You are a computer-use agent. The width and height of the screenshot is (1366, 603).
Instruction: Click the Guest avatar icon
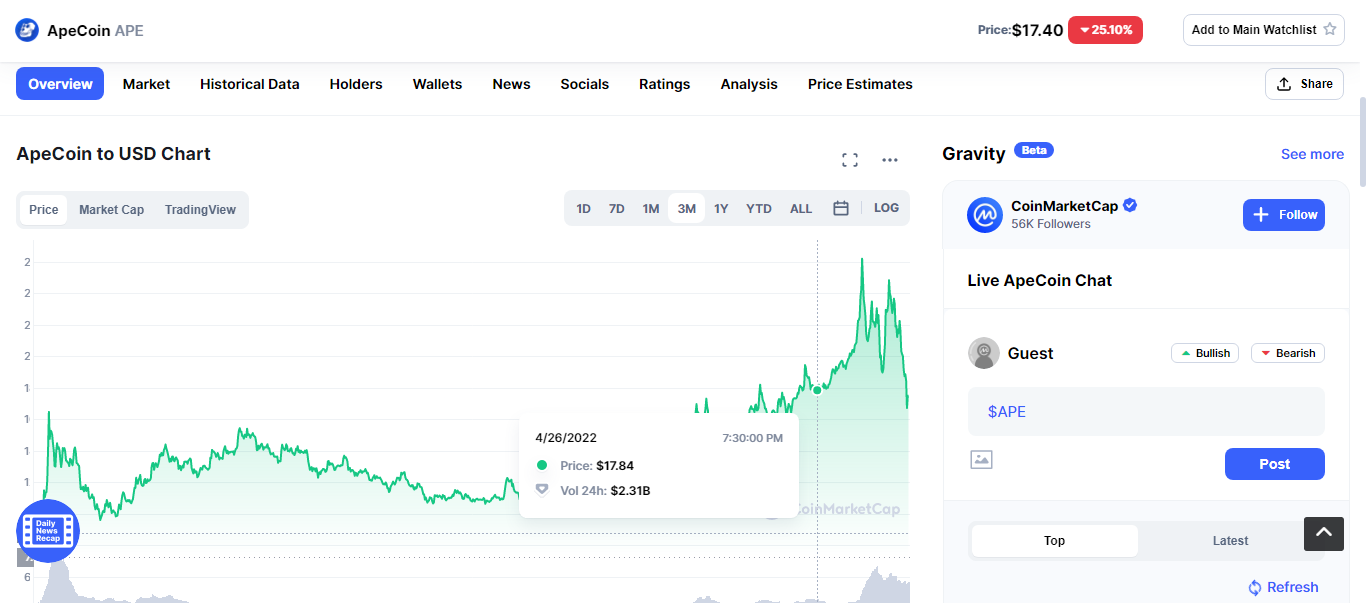(x=984, y=353)
